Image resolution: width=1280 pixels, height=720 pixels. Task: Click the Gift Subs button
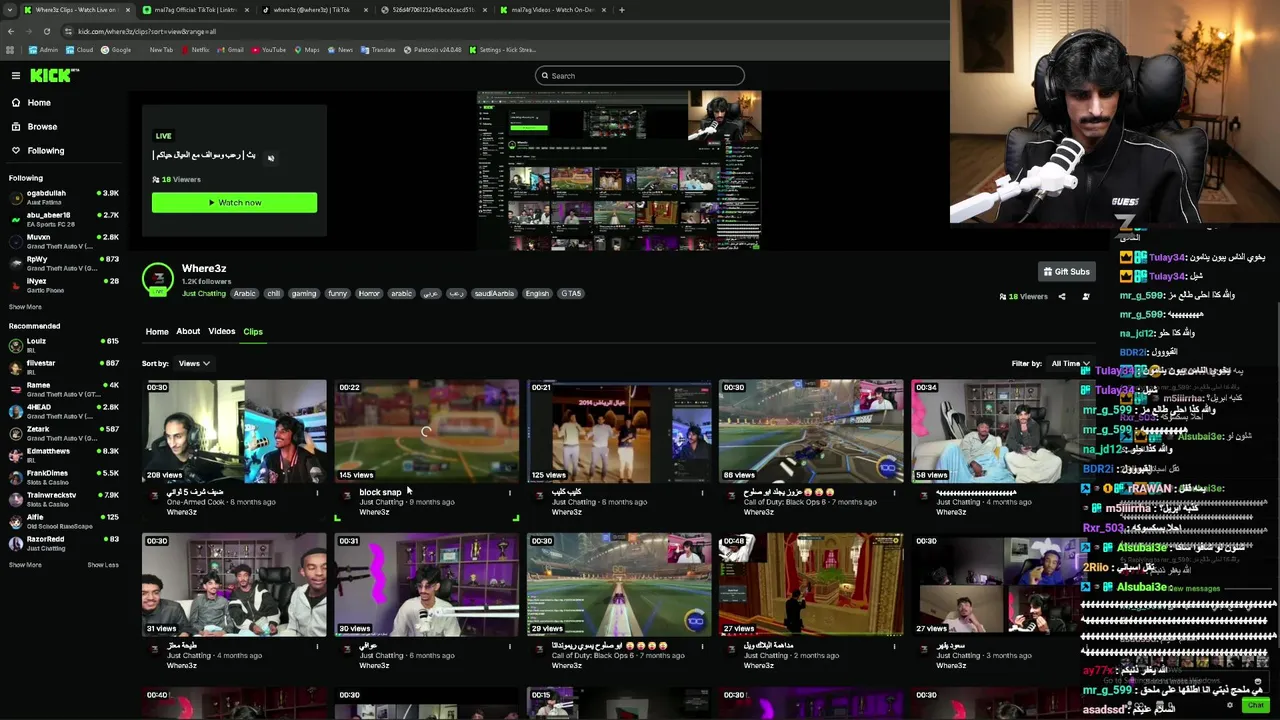[1066, 272]
